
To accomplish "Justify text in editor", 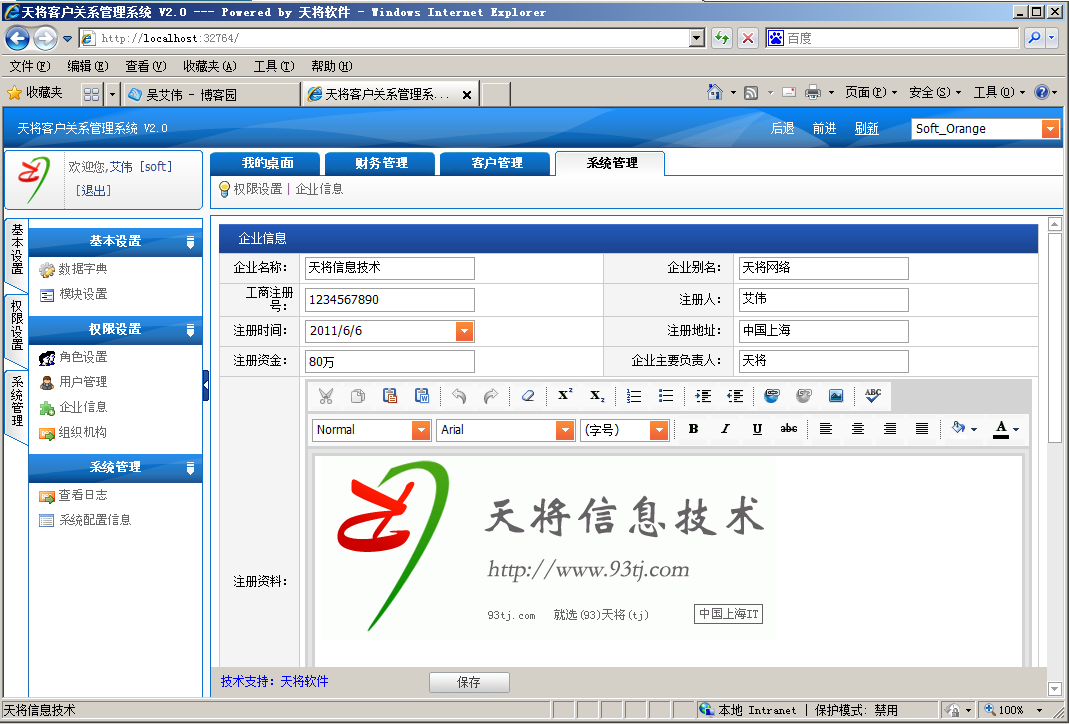I will click(922, 429).
